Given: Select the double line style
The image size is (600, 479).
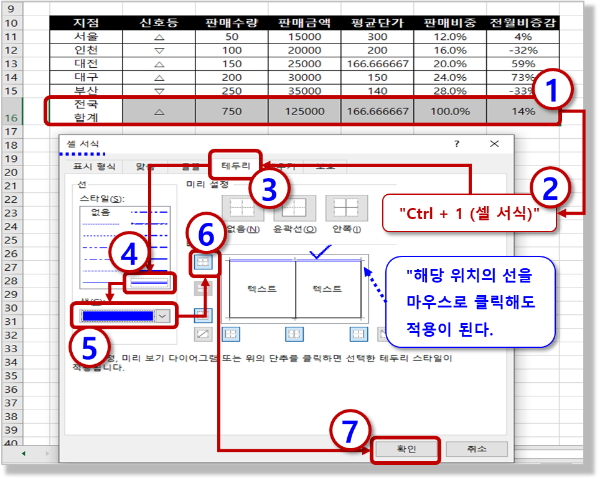Looking at the screenshot, I should (x=149, y=283).
